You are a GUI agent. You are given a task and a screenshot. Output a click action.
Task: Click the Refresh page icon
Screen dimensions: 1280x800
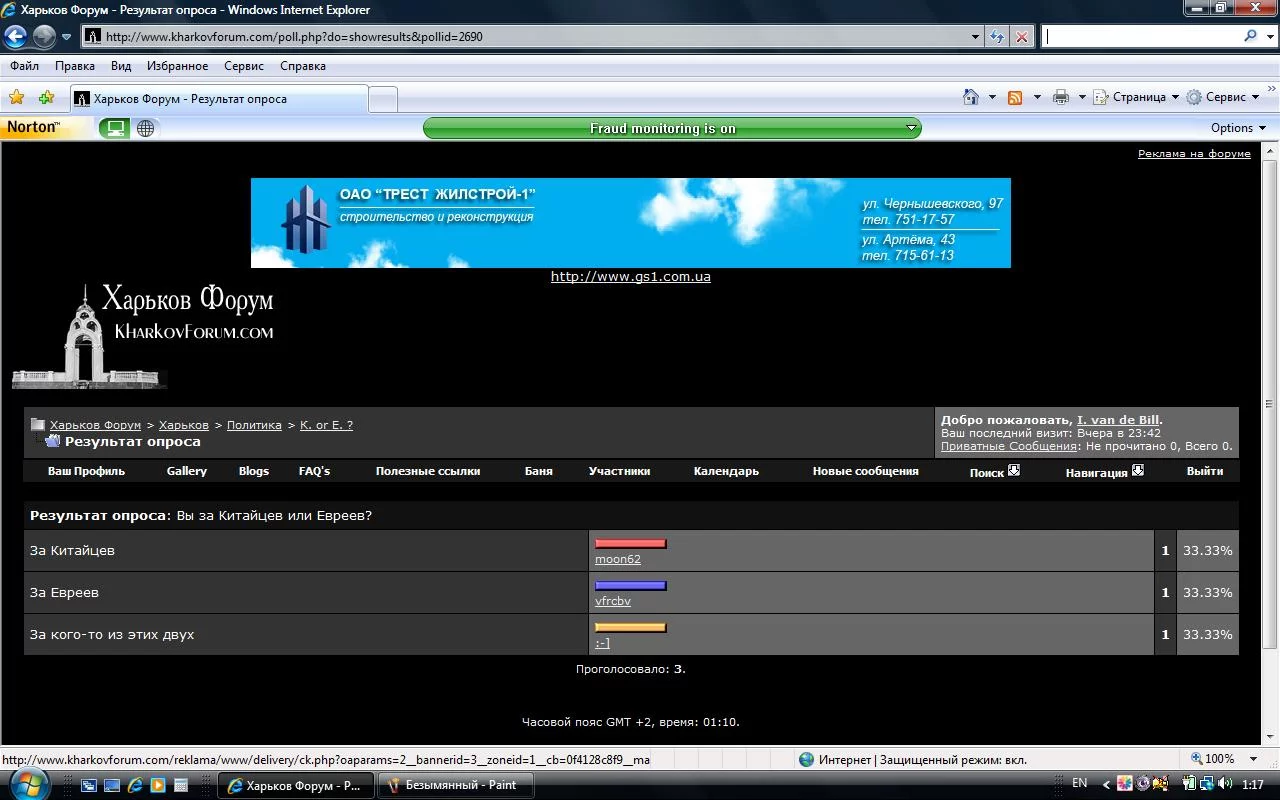[x=997, y=37]
